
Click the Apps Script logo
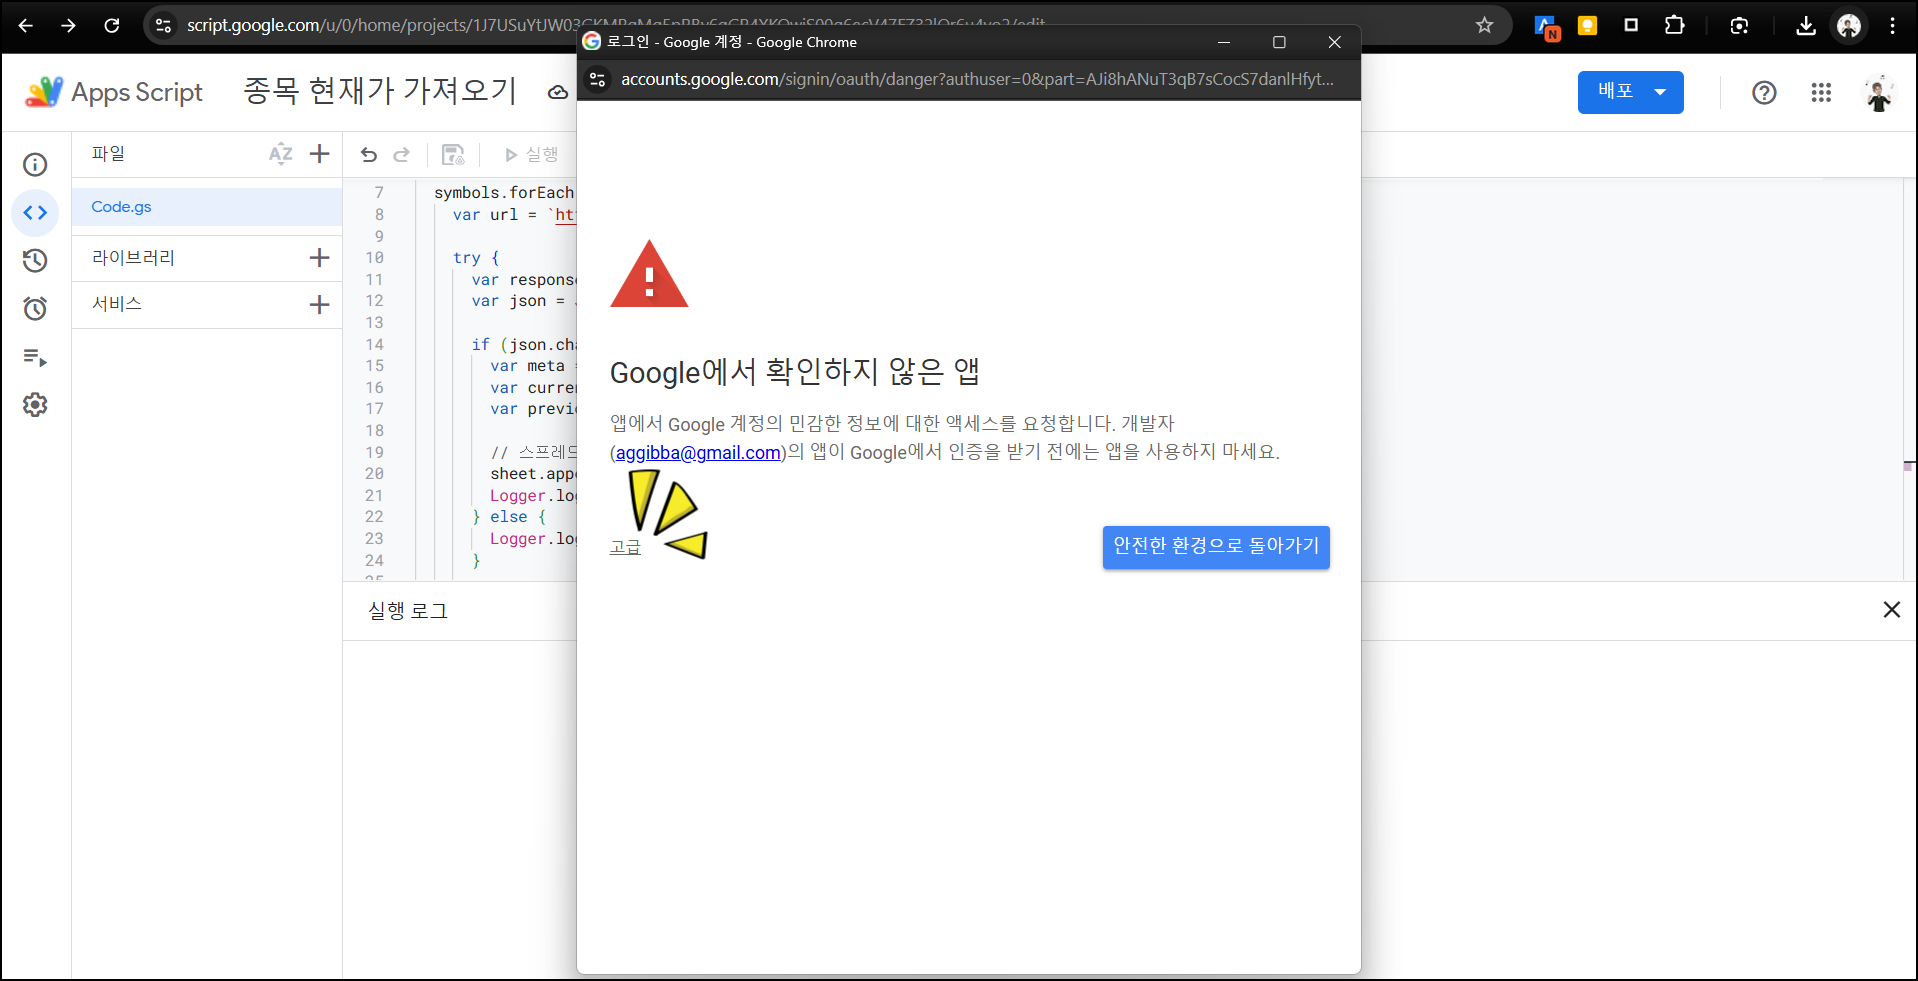[x=44, y=92]
